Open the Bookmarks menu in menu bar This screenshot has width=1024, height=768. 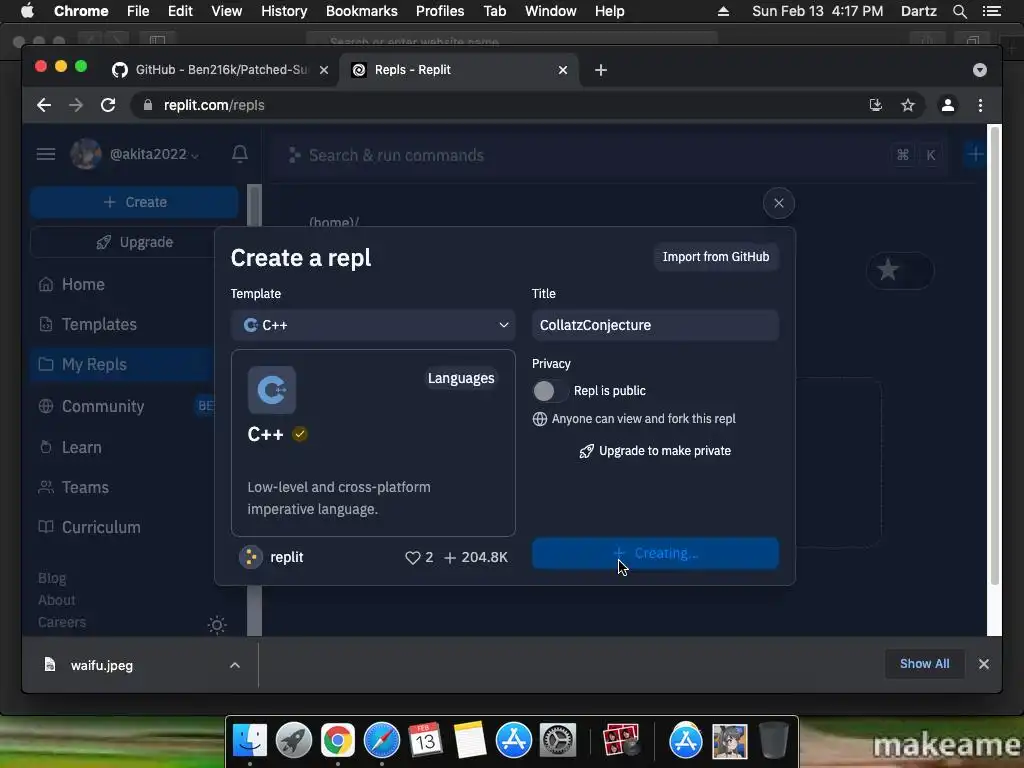pos(361,11)
